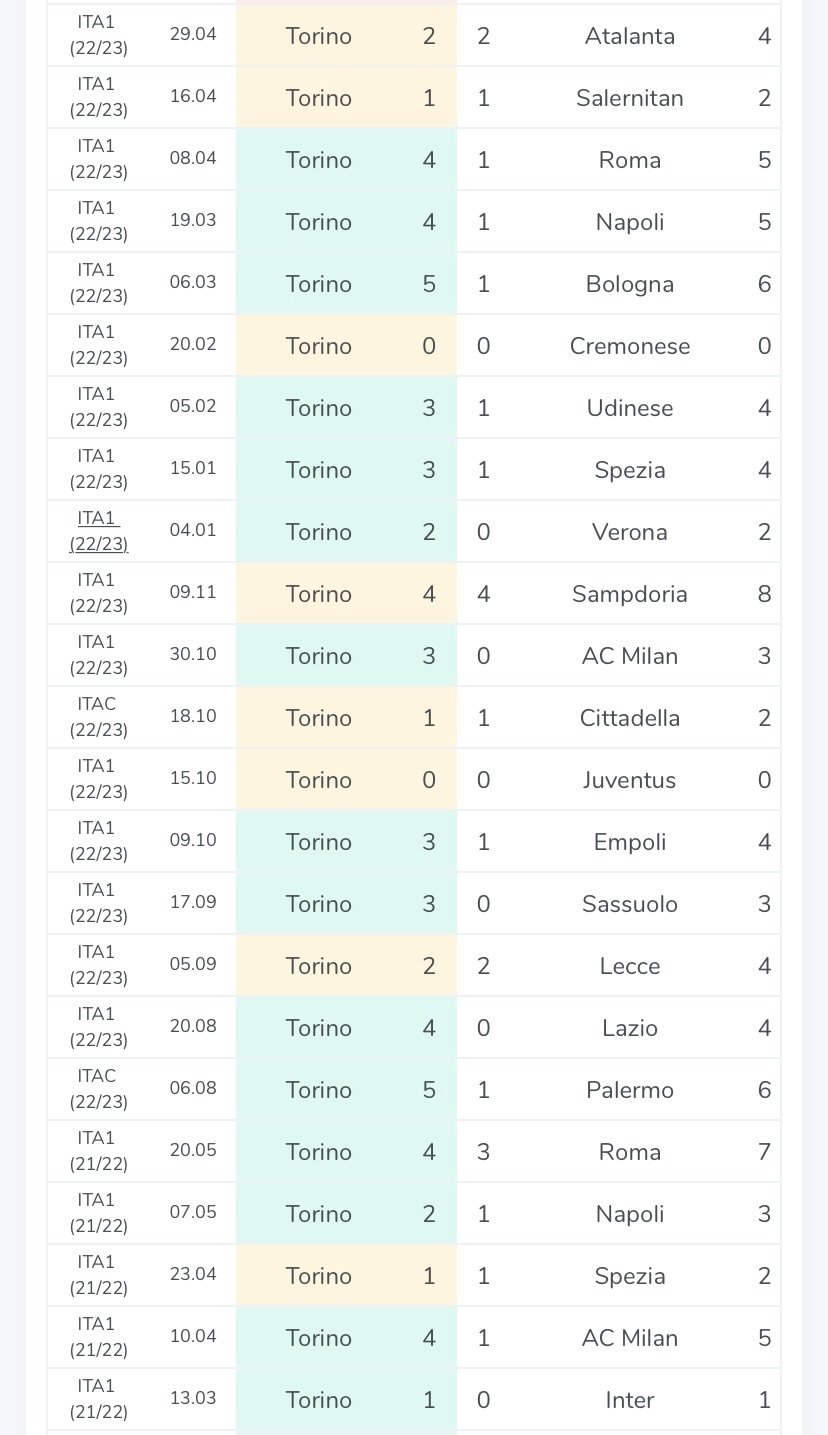Select the 20.02 match date

click(193, 344)
